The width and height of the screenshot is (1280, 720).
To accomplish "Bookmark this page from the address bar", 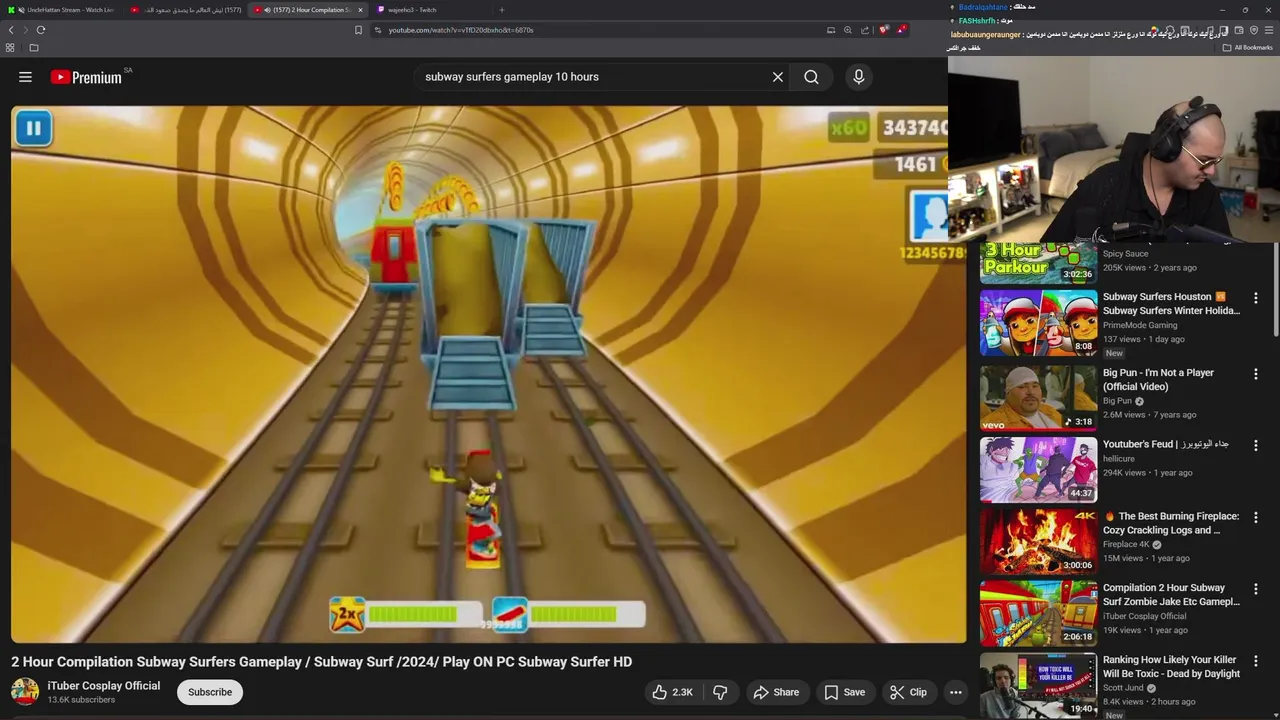I will 358,30.
